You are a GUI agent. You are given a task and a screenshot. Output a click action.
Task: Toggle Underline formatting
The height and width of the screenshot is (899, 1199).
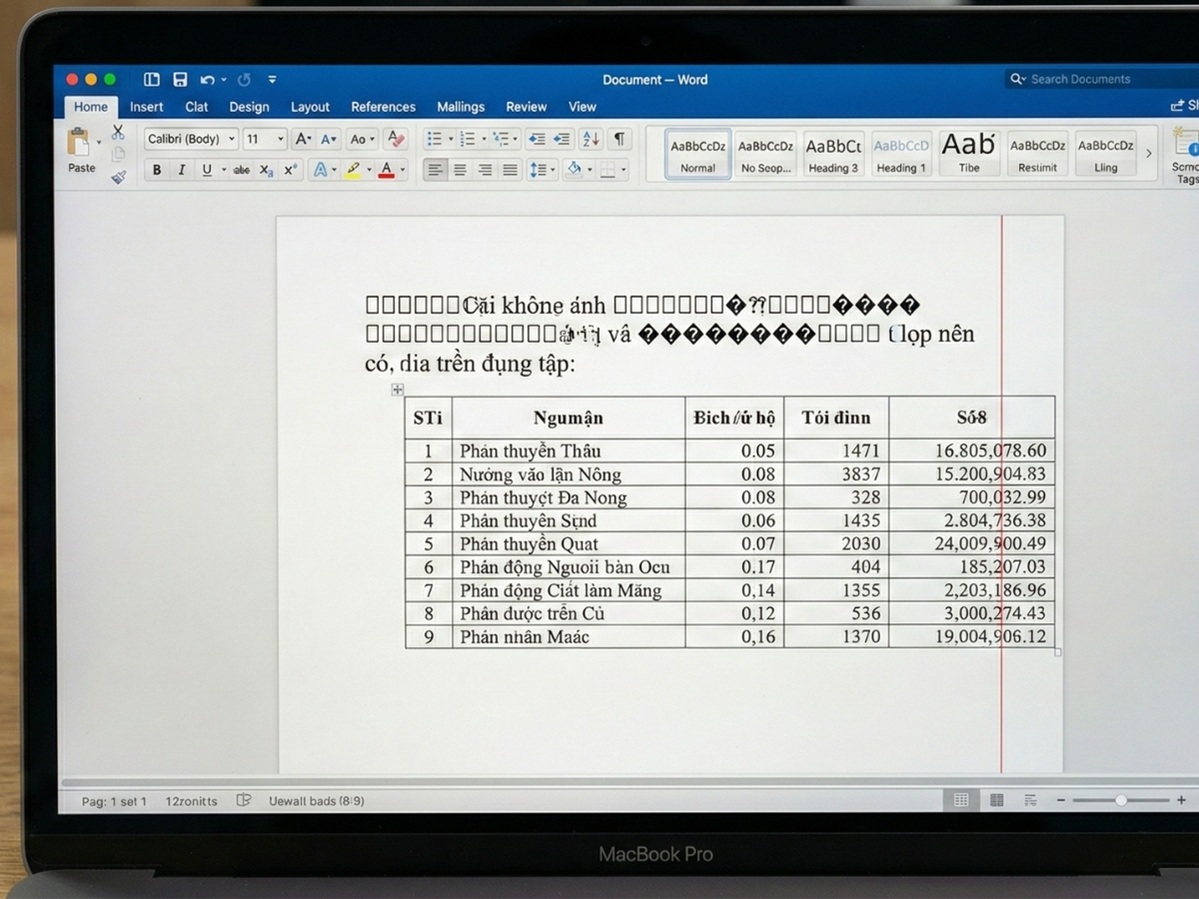206,170
